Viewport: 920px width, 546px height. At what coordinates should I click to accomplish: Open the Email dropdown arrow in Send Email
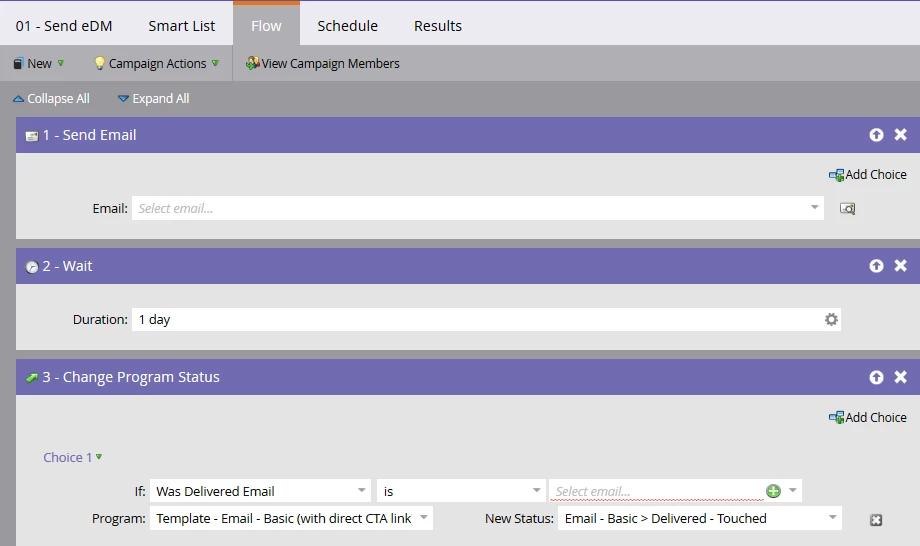point(814,208)
